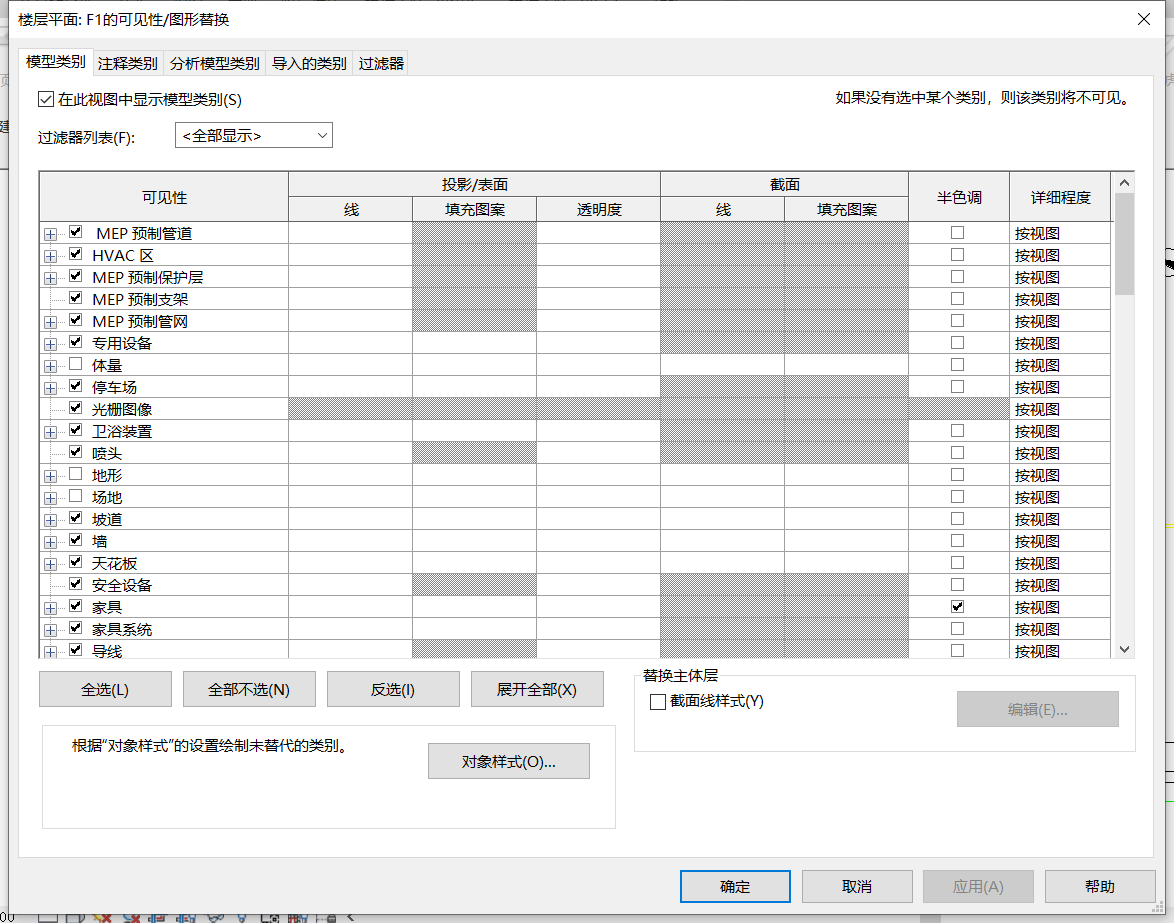
Task: Switch to the 注释类别 tab
Action: point(127,64)
